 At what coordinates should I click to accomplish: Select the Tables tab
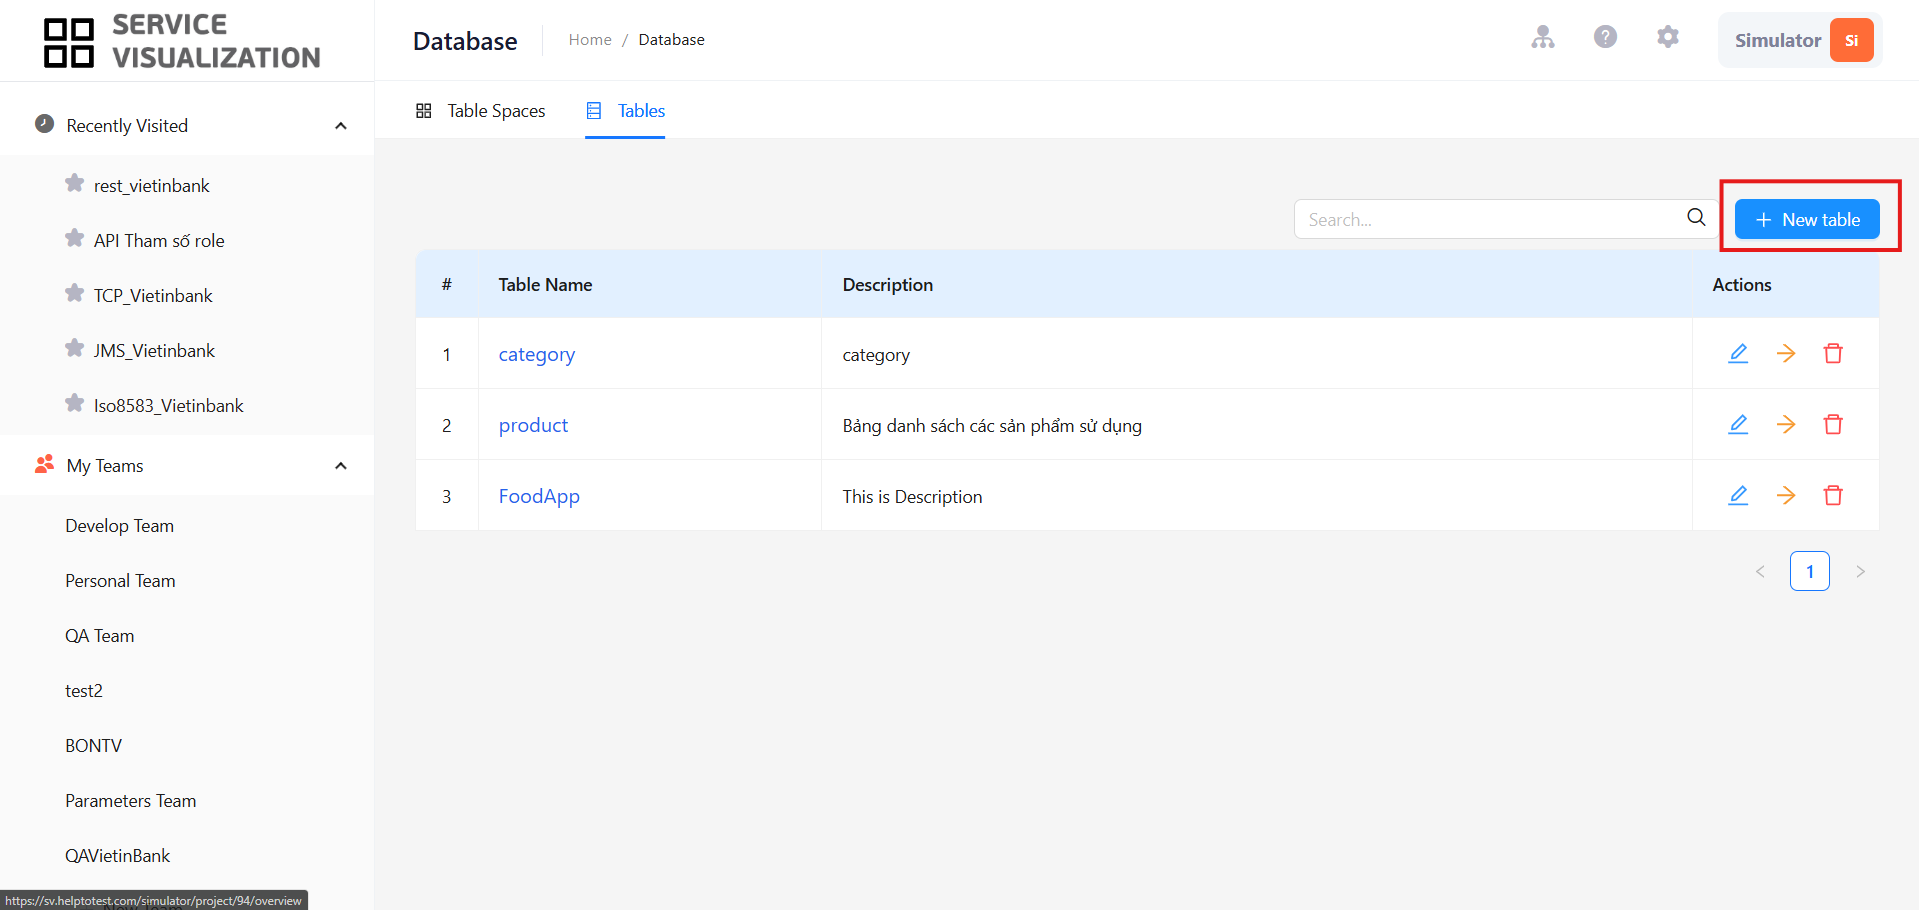tap(625, 111)
